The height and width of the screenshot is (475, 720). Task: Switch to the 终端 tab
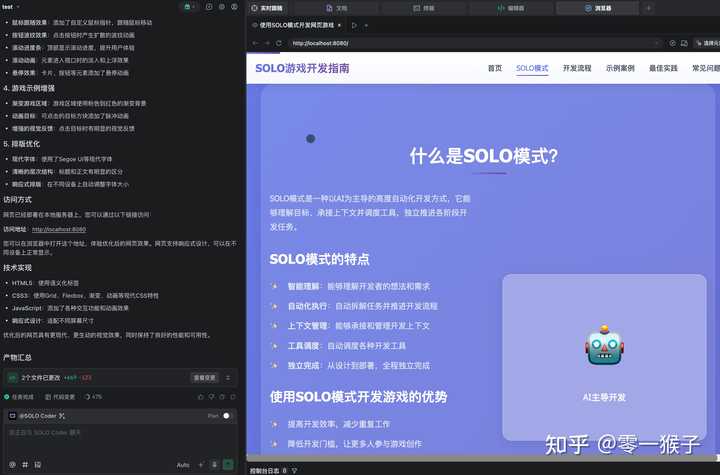(423, 8)
